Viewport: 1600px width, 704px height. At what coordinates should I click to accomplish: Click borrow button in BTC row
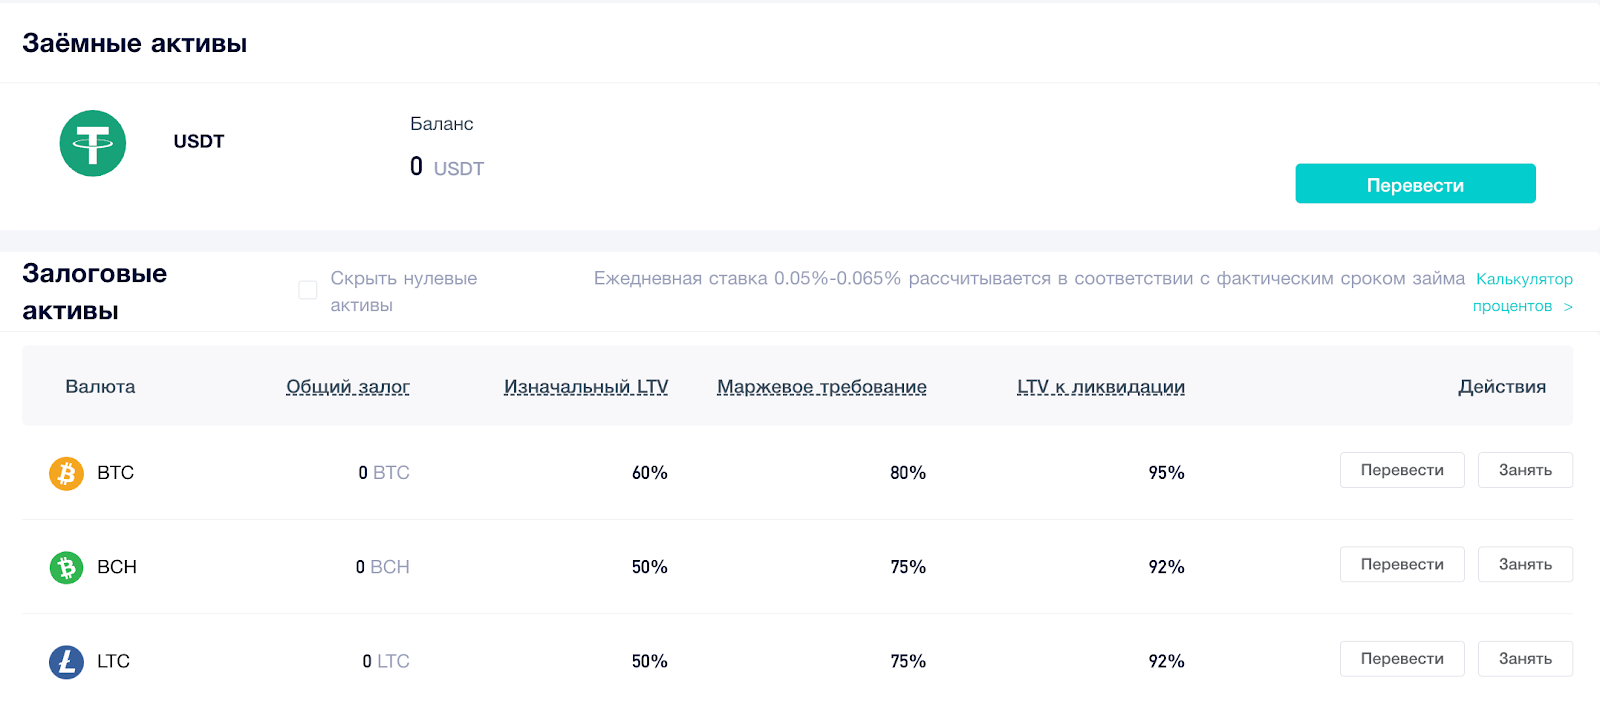tap(1525, 470)
